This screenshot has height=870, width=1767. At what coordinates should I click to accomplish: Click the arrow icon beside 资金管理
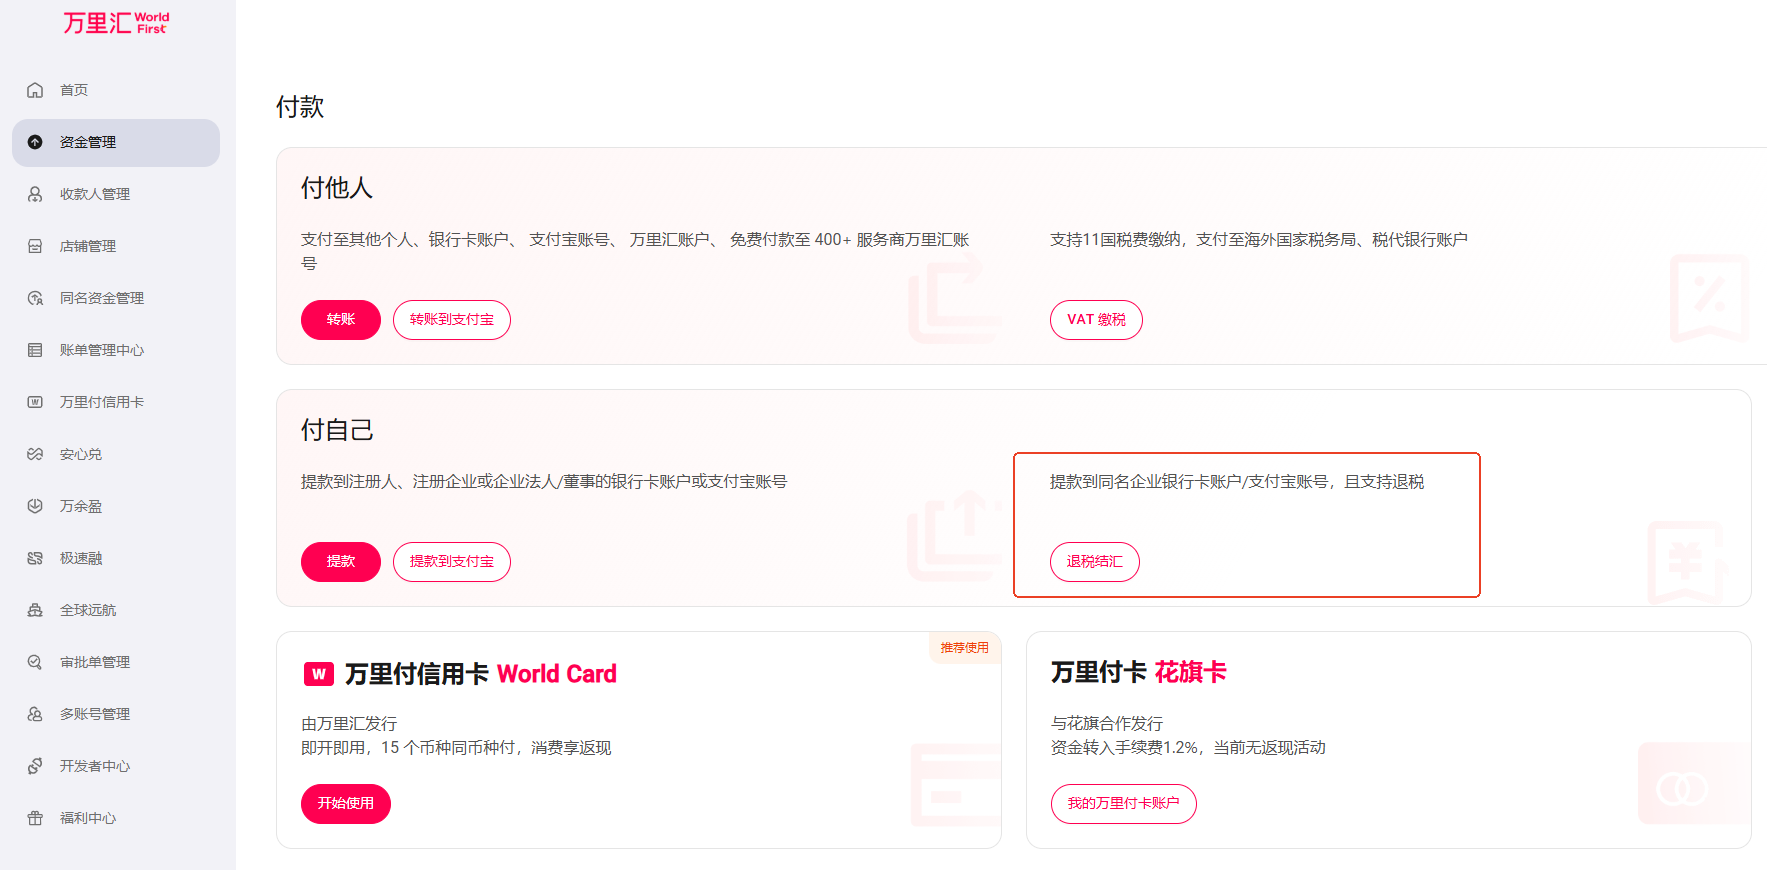coord(35,142)
